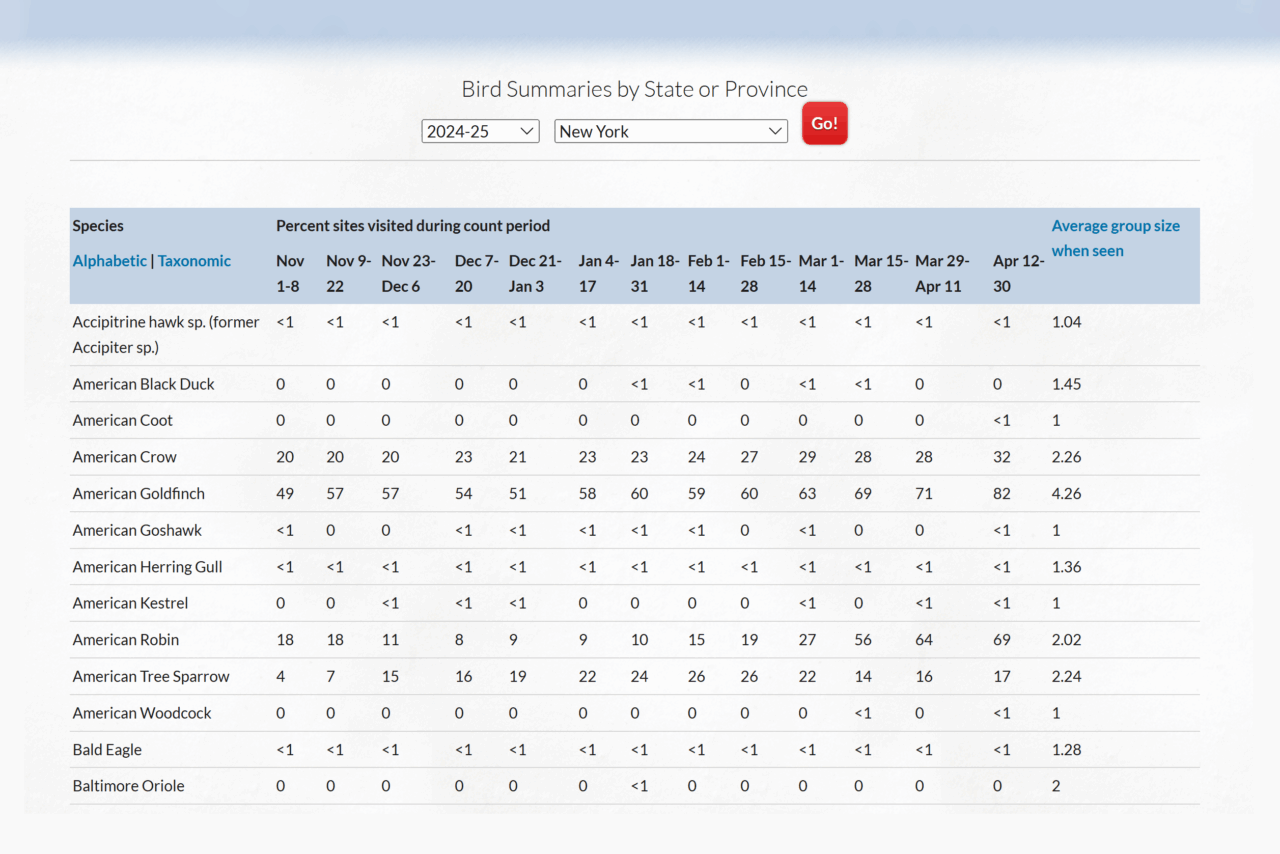
Task: Click American Goldfinch's 4.26 average group size
Action: tap(1066, 494)
